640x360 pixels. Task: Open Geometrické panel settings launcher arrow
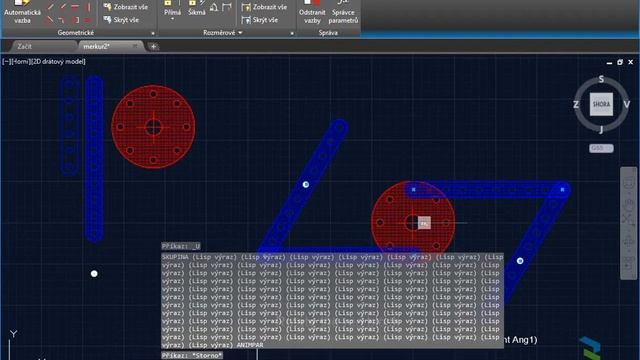(153, 33)
